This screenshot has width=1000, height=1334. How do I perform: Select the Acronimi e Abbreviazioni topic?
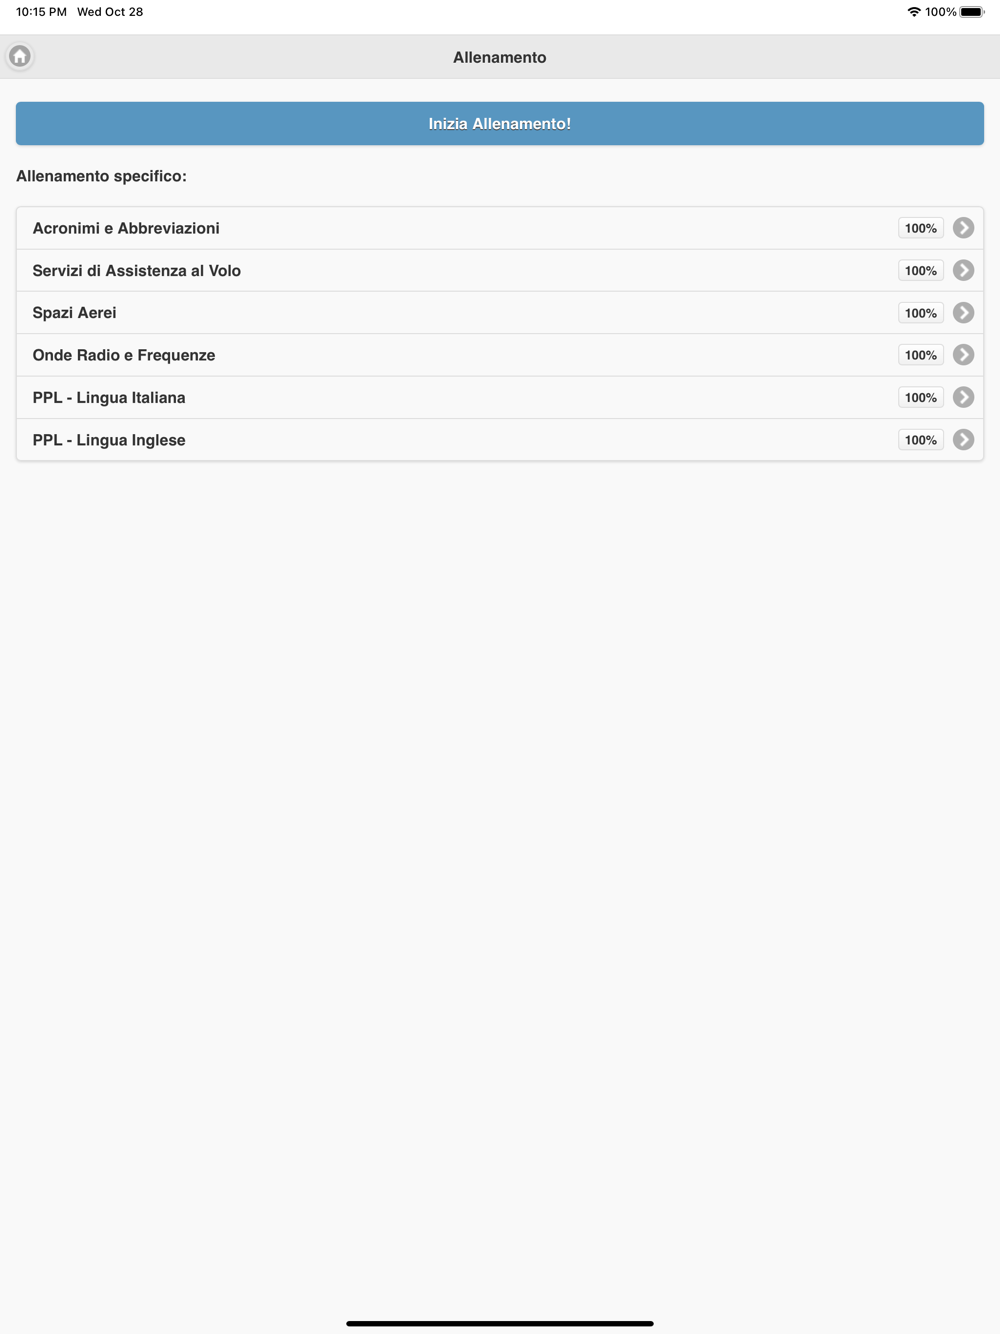(x=500, y=228)
